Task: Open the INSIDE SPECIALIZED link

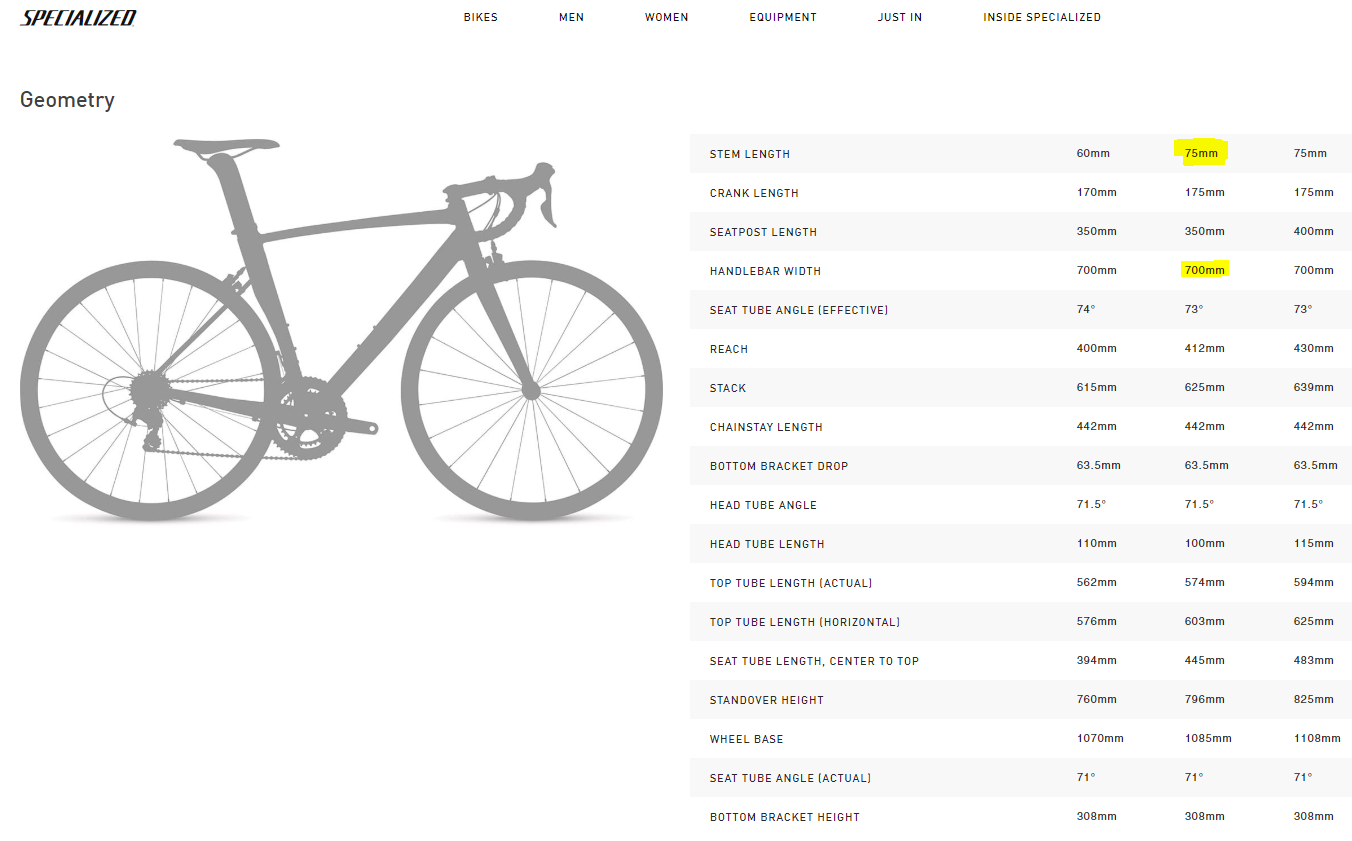Action: 1041,18
